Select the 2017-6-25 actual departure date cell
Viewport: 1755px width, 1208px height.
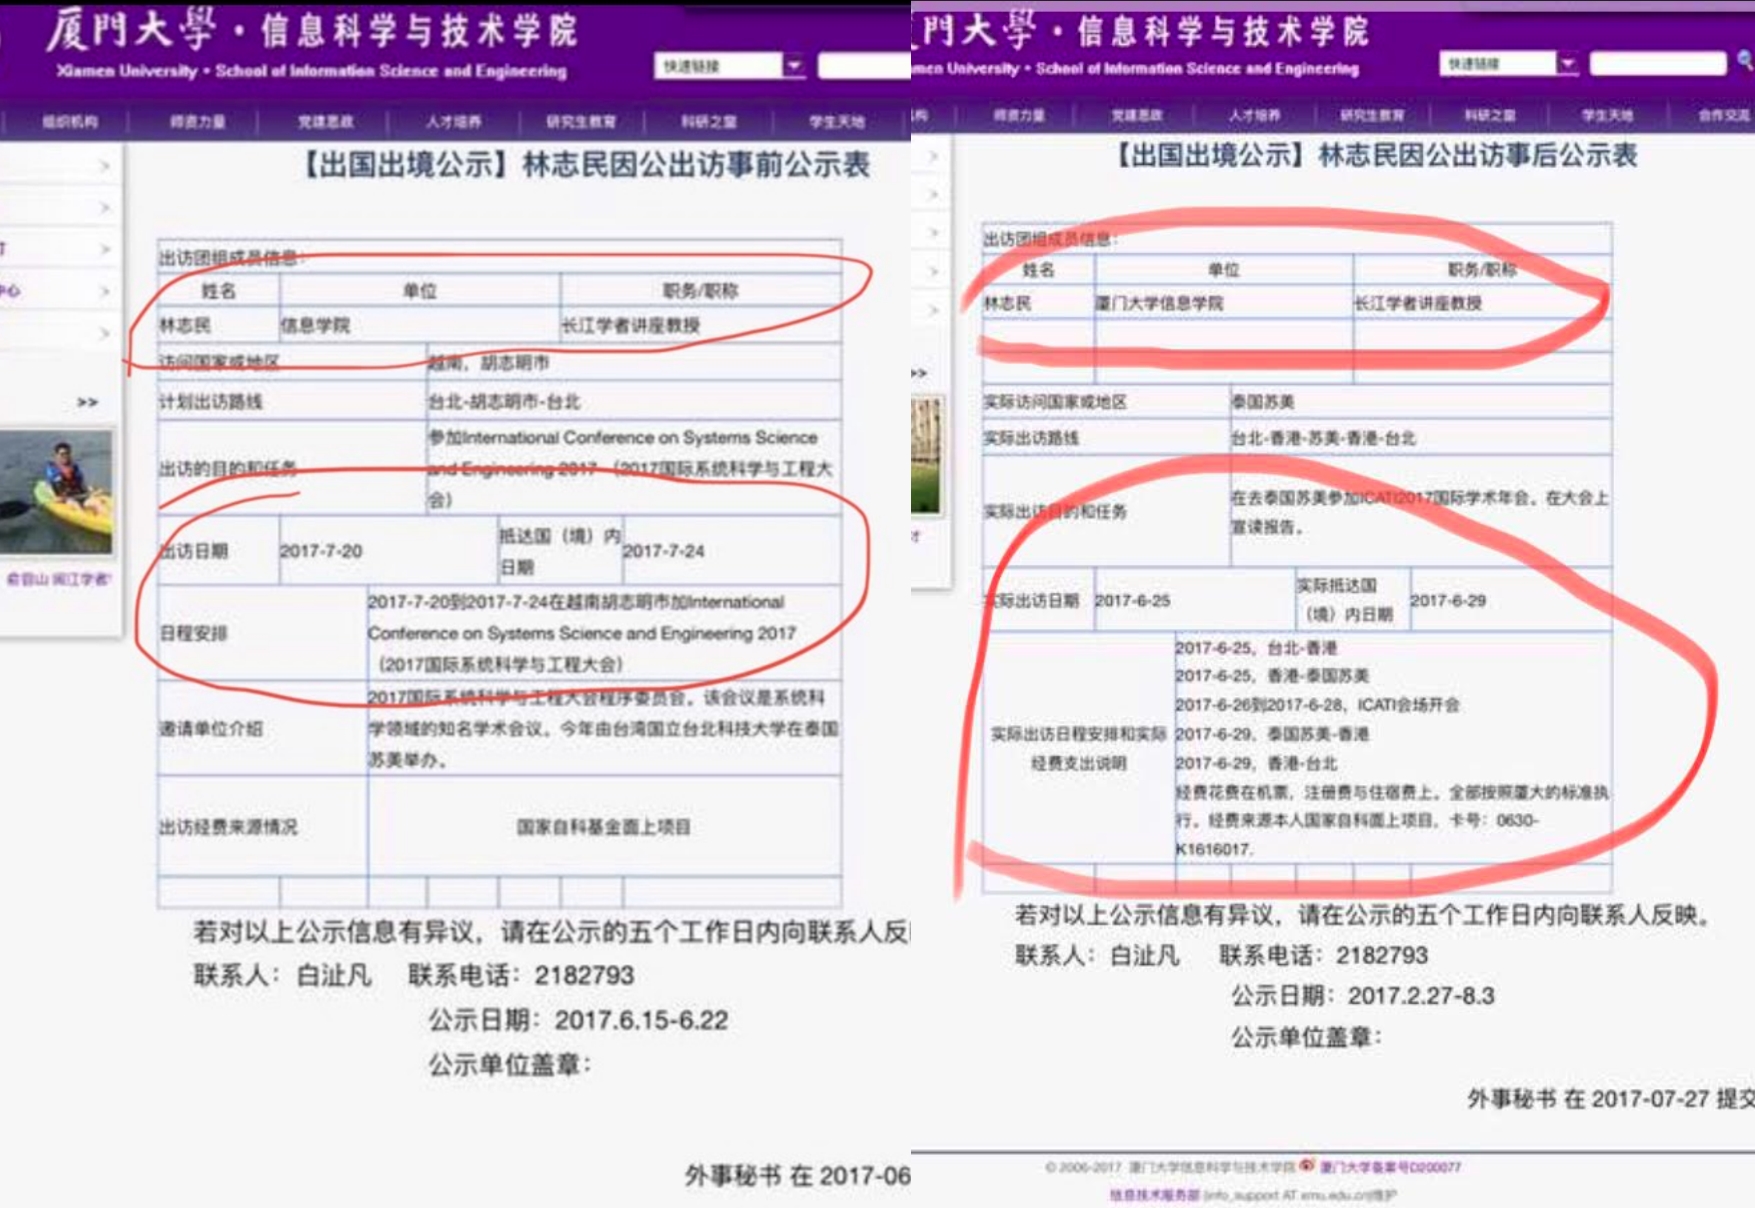(1195, 600)
